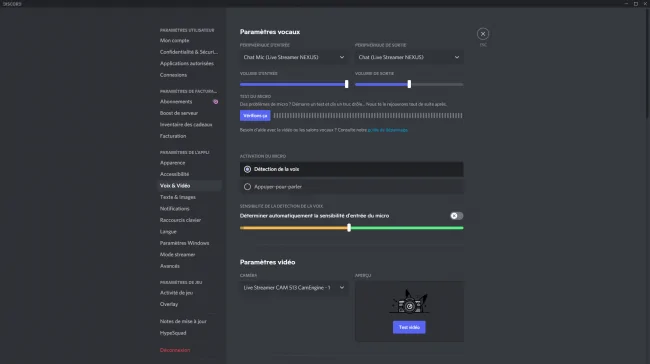The image size is (650, 364).
Task: Click the camera selector chevron arrow
Action: coord(342,287)
